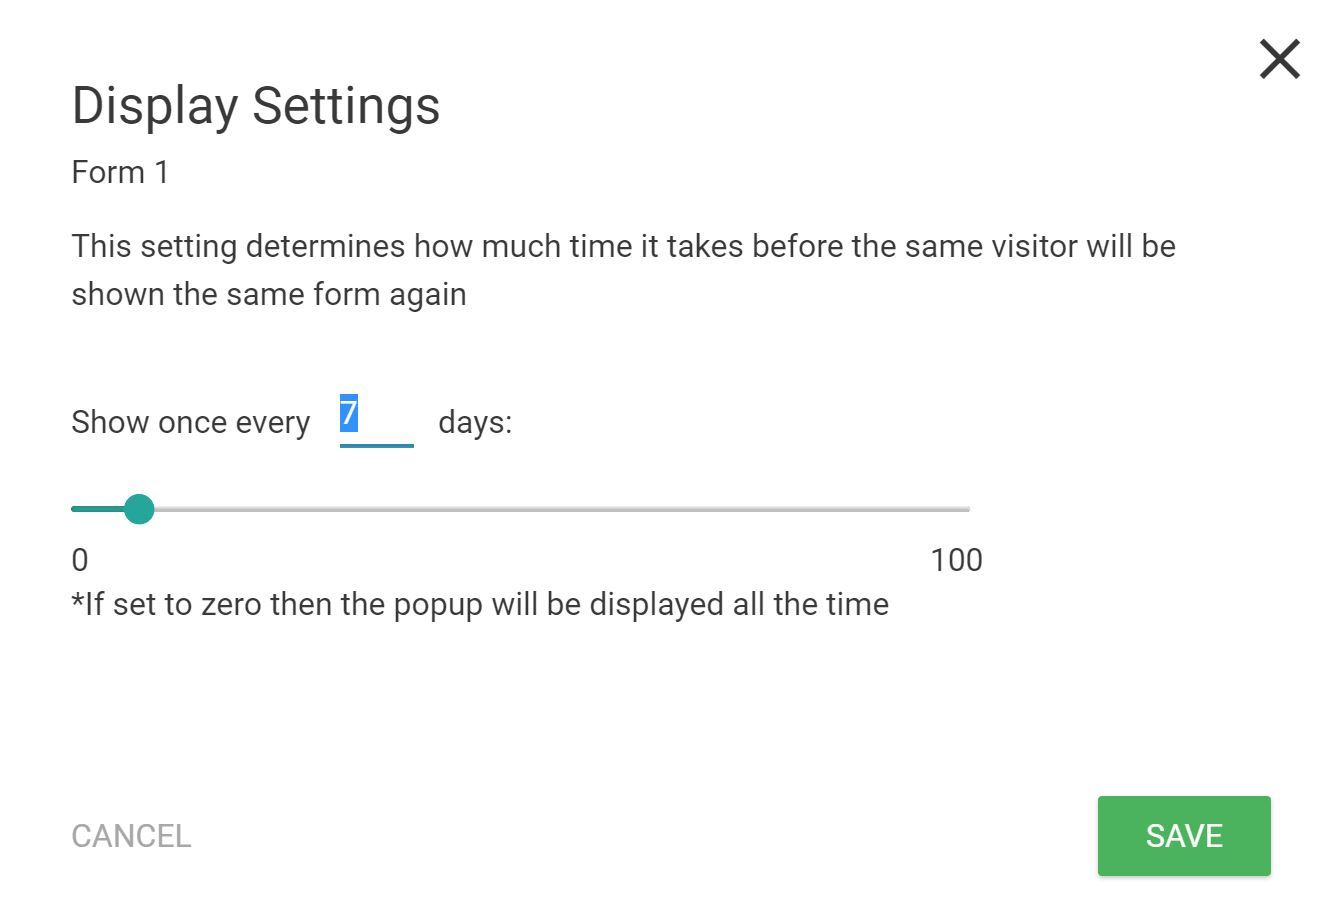Cancel the display settings changes

click(131, 836)
